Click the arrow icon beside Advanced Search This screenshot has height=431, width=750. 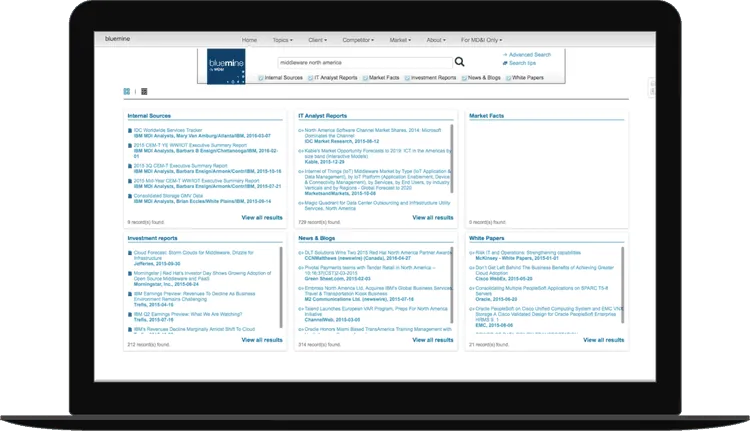(505, 55)
